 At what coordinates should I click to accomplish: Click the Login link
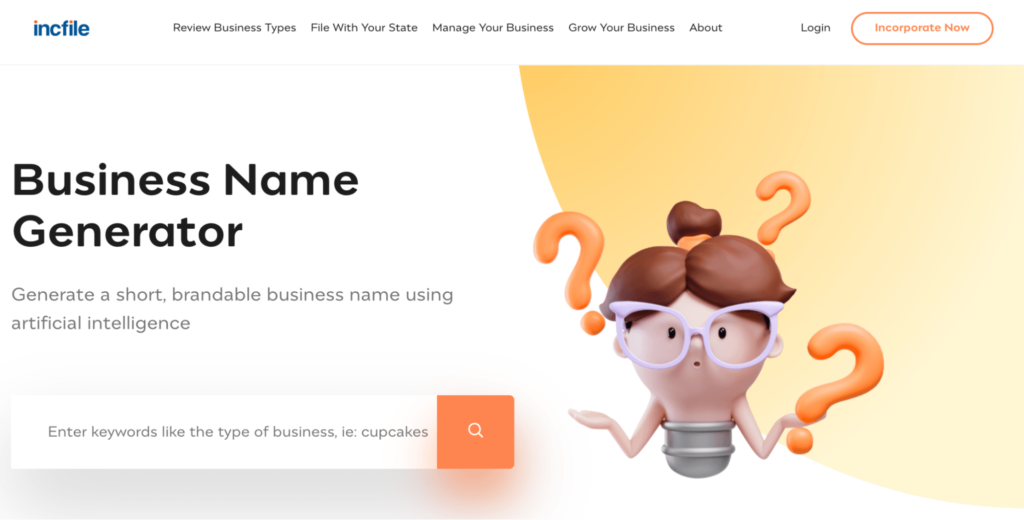coord(816,28)
